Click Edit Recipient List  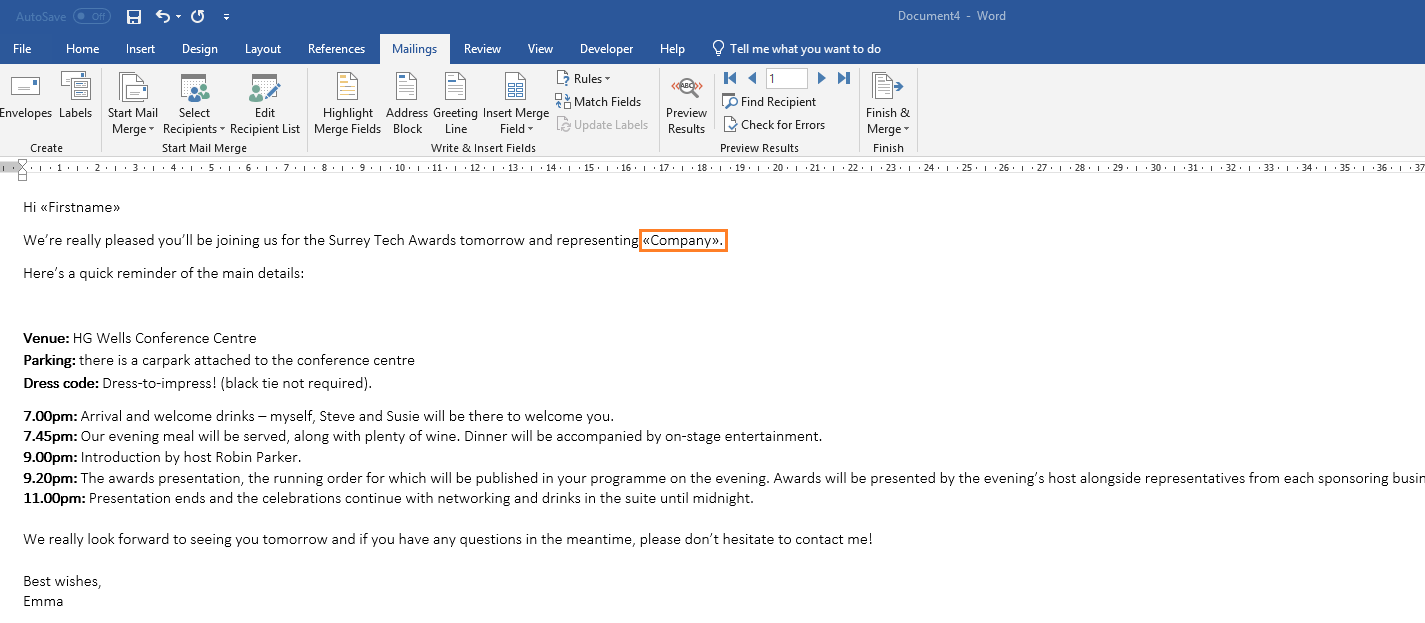(x=265, y=103)
